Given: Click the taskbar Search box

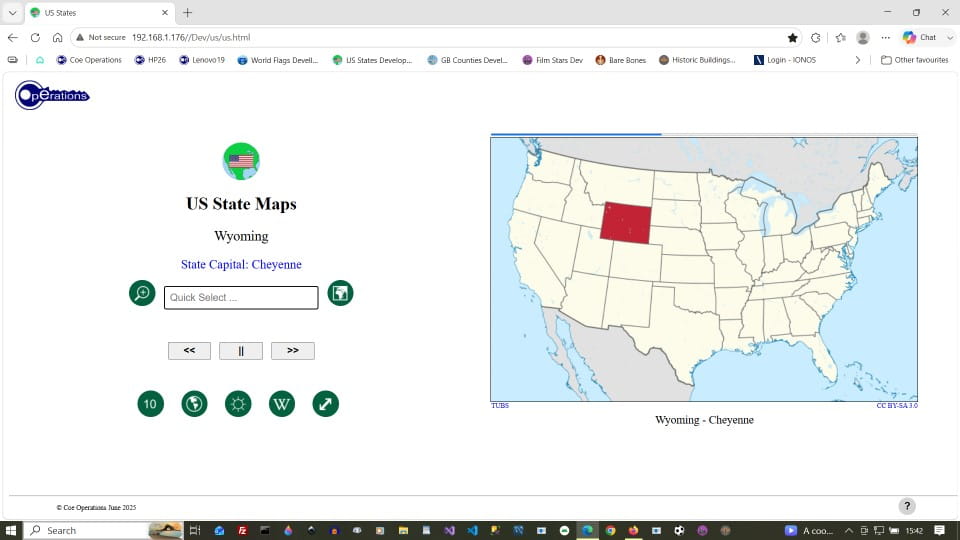Looking at the screenshot, I should pyautogui.click(x=103, y=530).
